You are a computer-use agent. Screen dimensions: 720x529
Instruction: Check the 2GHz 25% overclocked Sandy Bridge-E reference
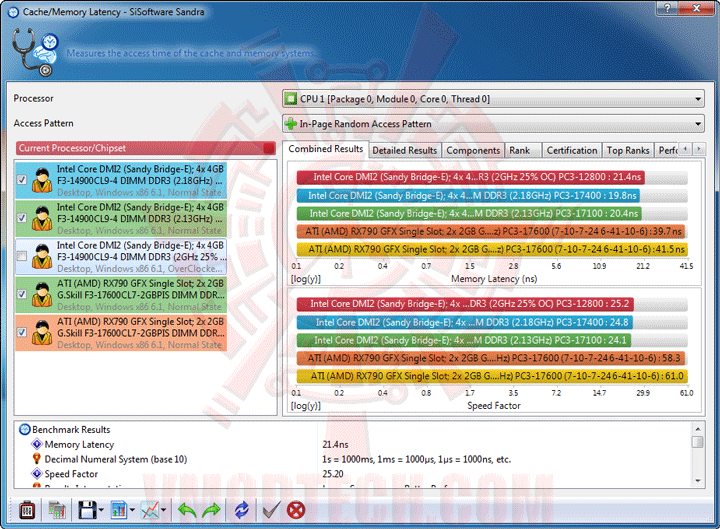click(22, 256)
